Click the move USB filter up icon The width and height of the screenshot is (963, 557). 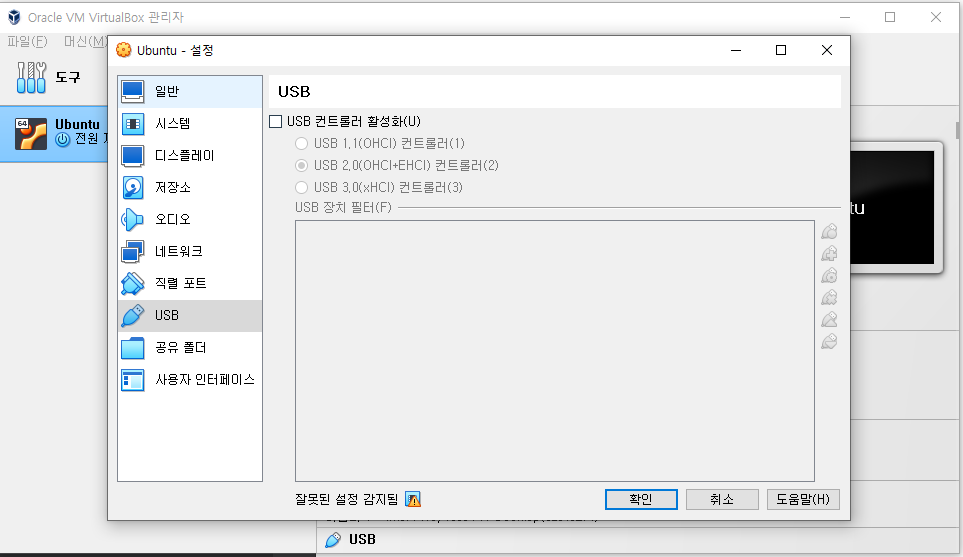click(829, 319)
